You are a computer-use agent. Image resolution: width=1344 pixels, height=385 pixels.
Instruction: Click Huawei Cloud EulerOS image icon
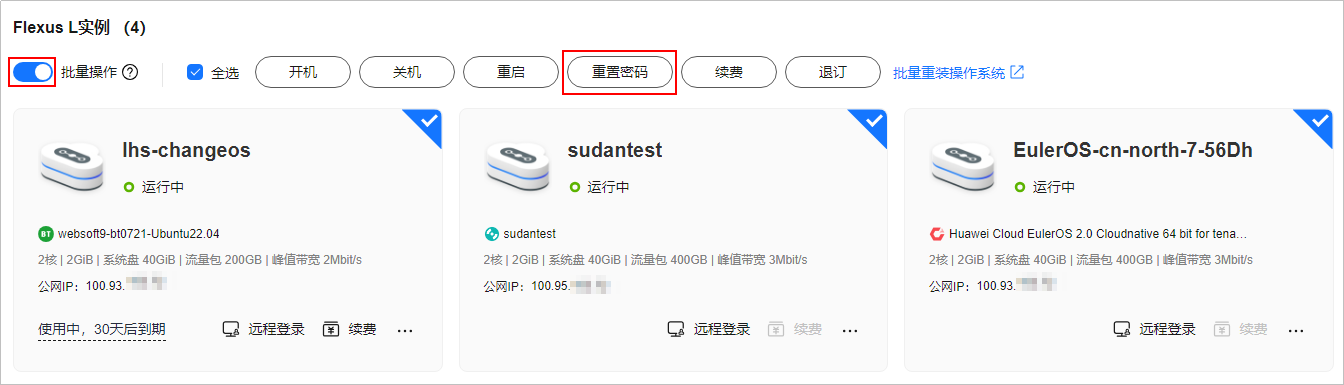pos(937,234)
